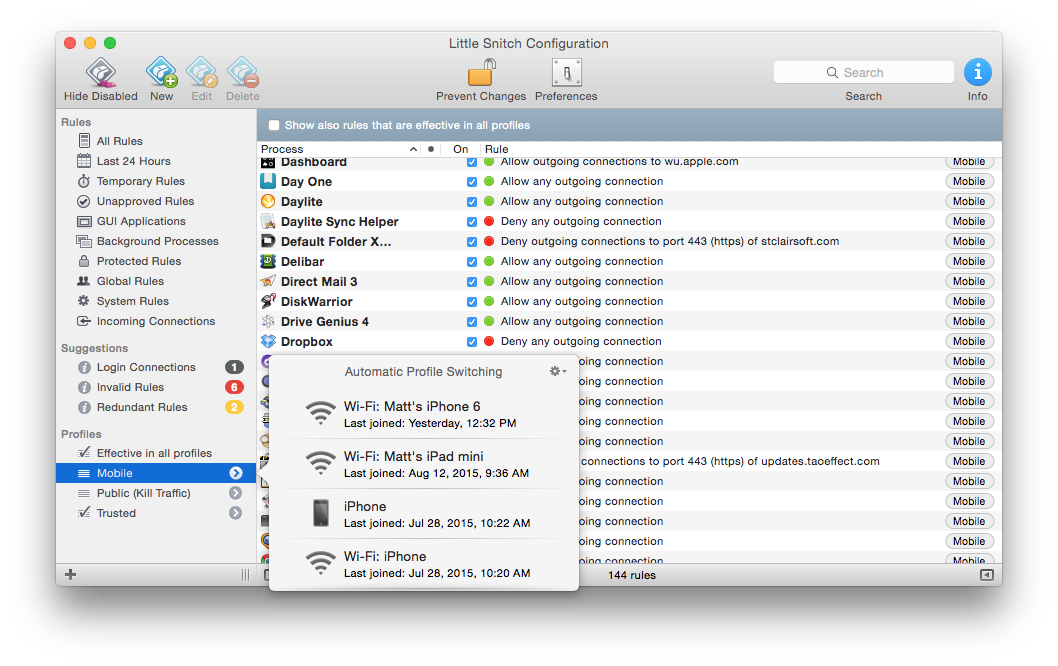This screenshot has width=1058, height=666.
Task: Click the Invalid Rules info icon
Action: (84, 387)
